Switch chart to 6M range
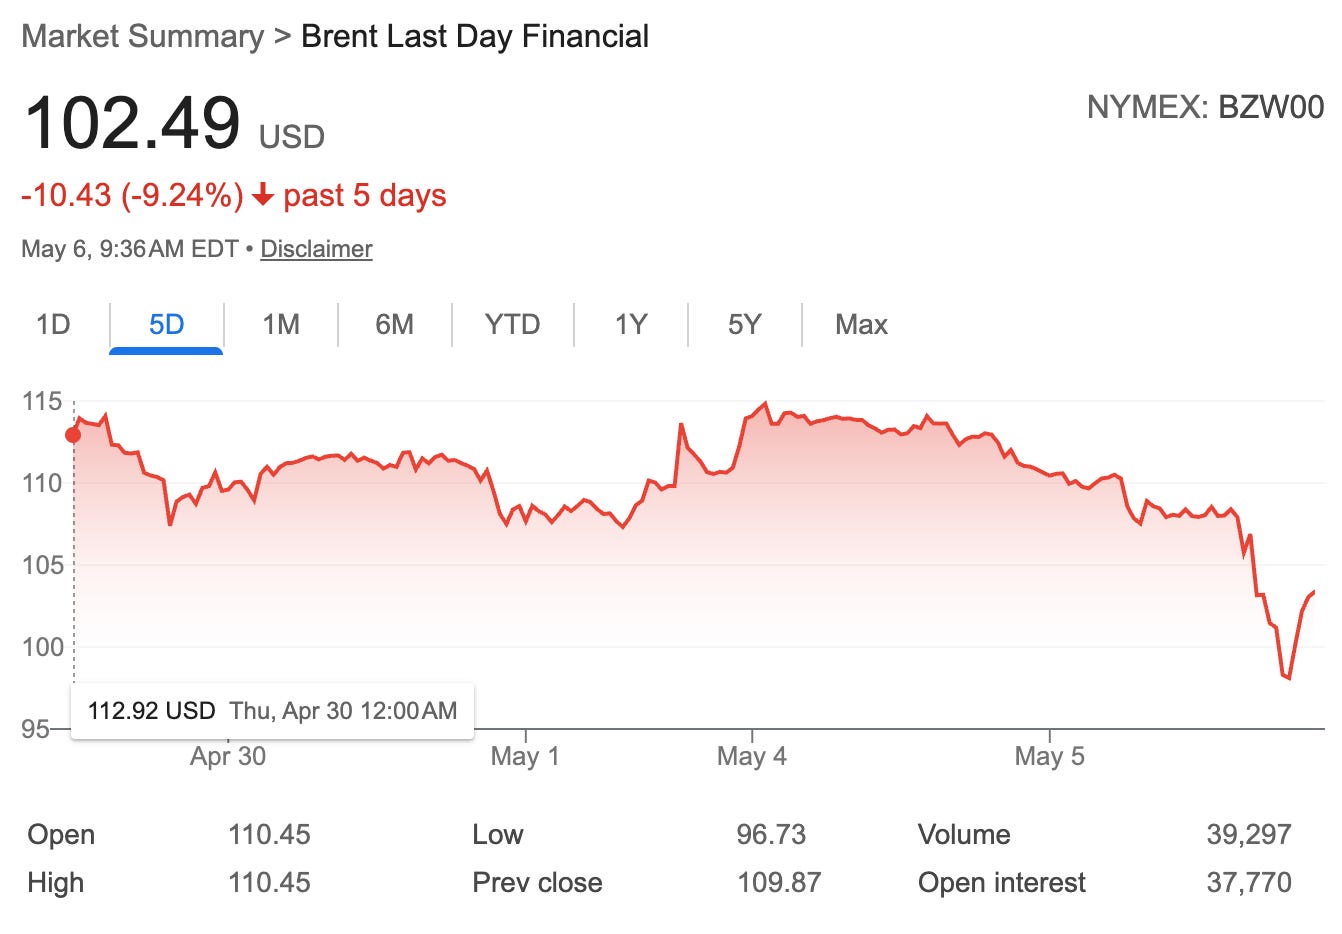 point(394,325)
